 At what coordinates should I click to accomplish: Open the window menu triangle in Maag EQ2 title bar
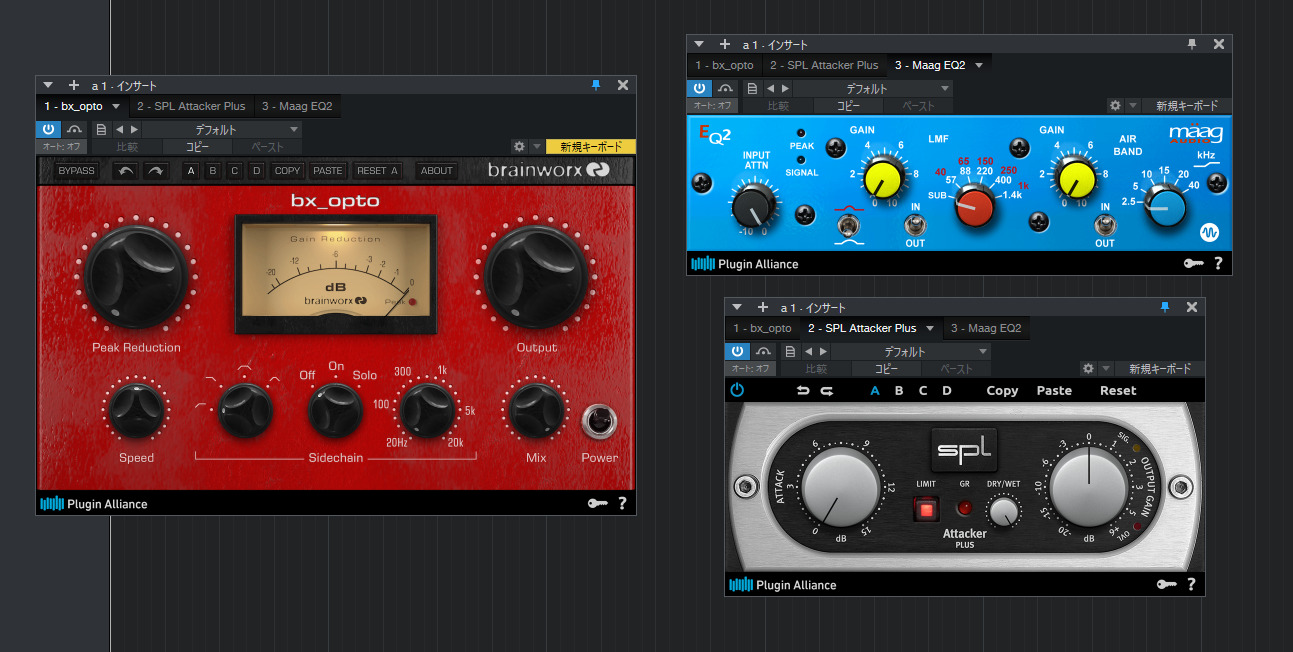coord(699,44)
